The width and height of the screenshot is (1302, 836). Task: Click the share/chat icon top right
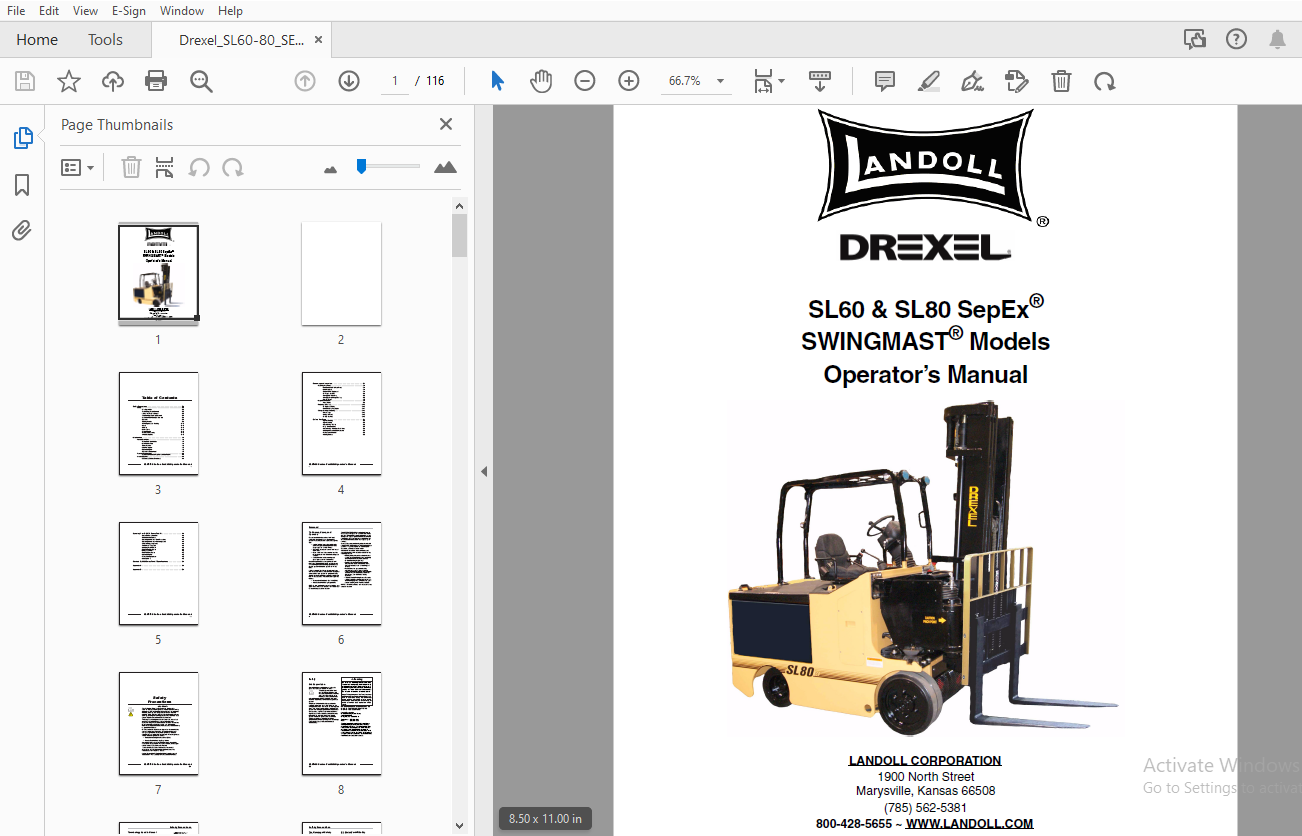pyautogui.click(x=1194, y=40)
